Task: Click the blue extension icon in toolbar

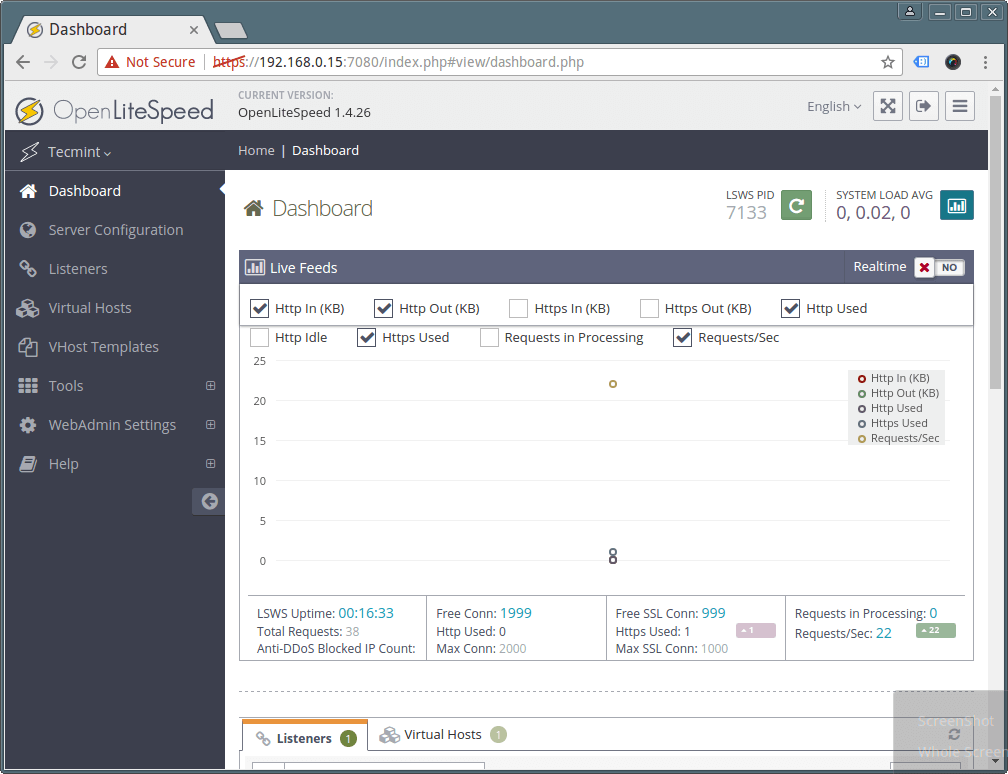Action: coord(921,62)
